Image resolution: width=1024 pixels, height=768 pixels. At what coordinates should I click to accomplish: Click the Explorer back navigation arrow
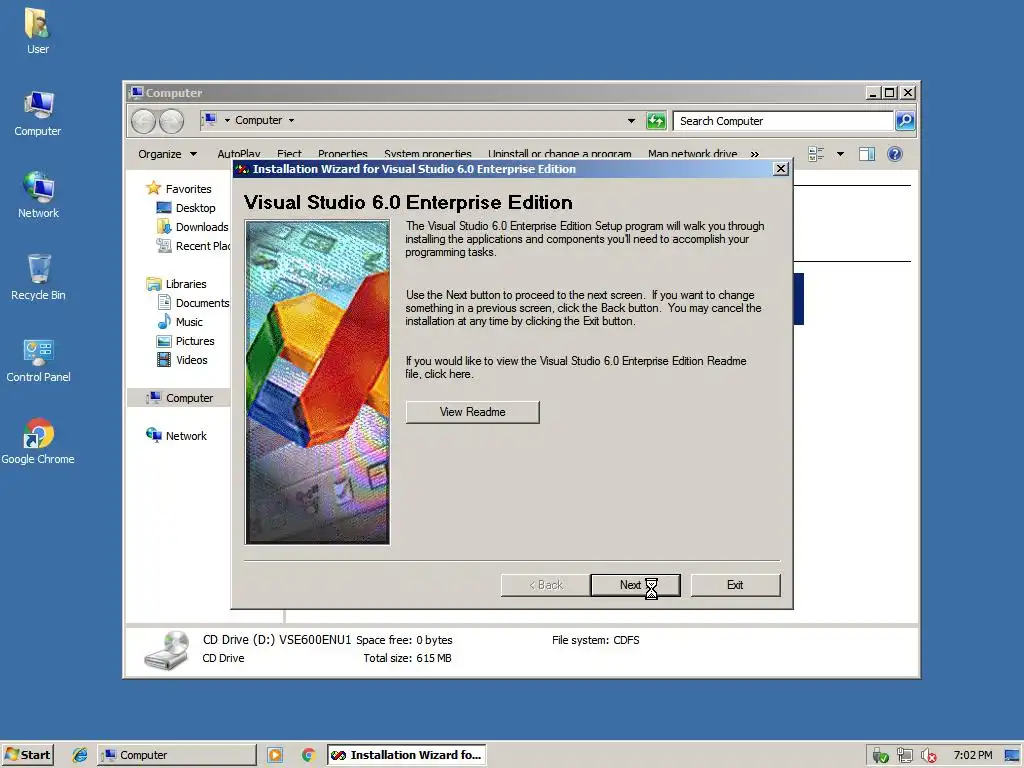point(144,121)
